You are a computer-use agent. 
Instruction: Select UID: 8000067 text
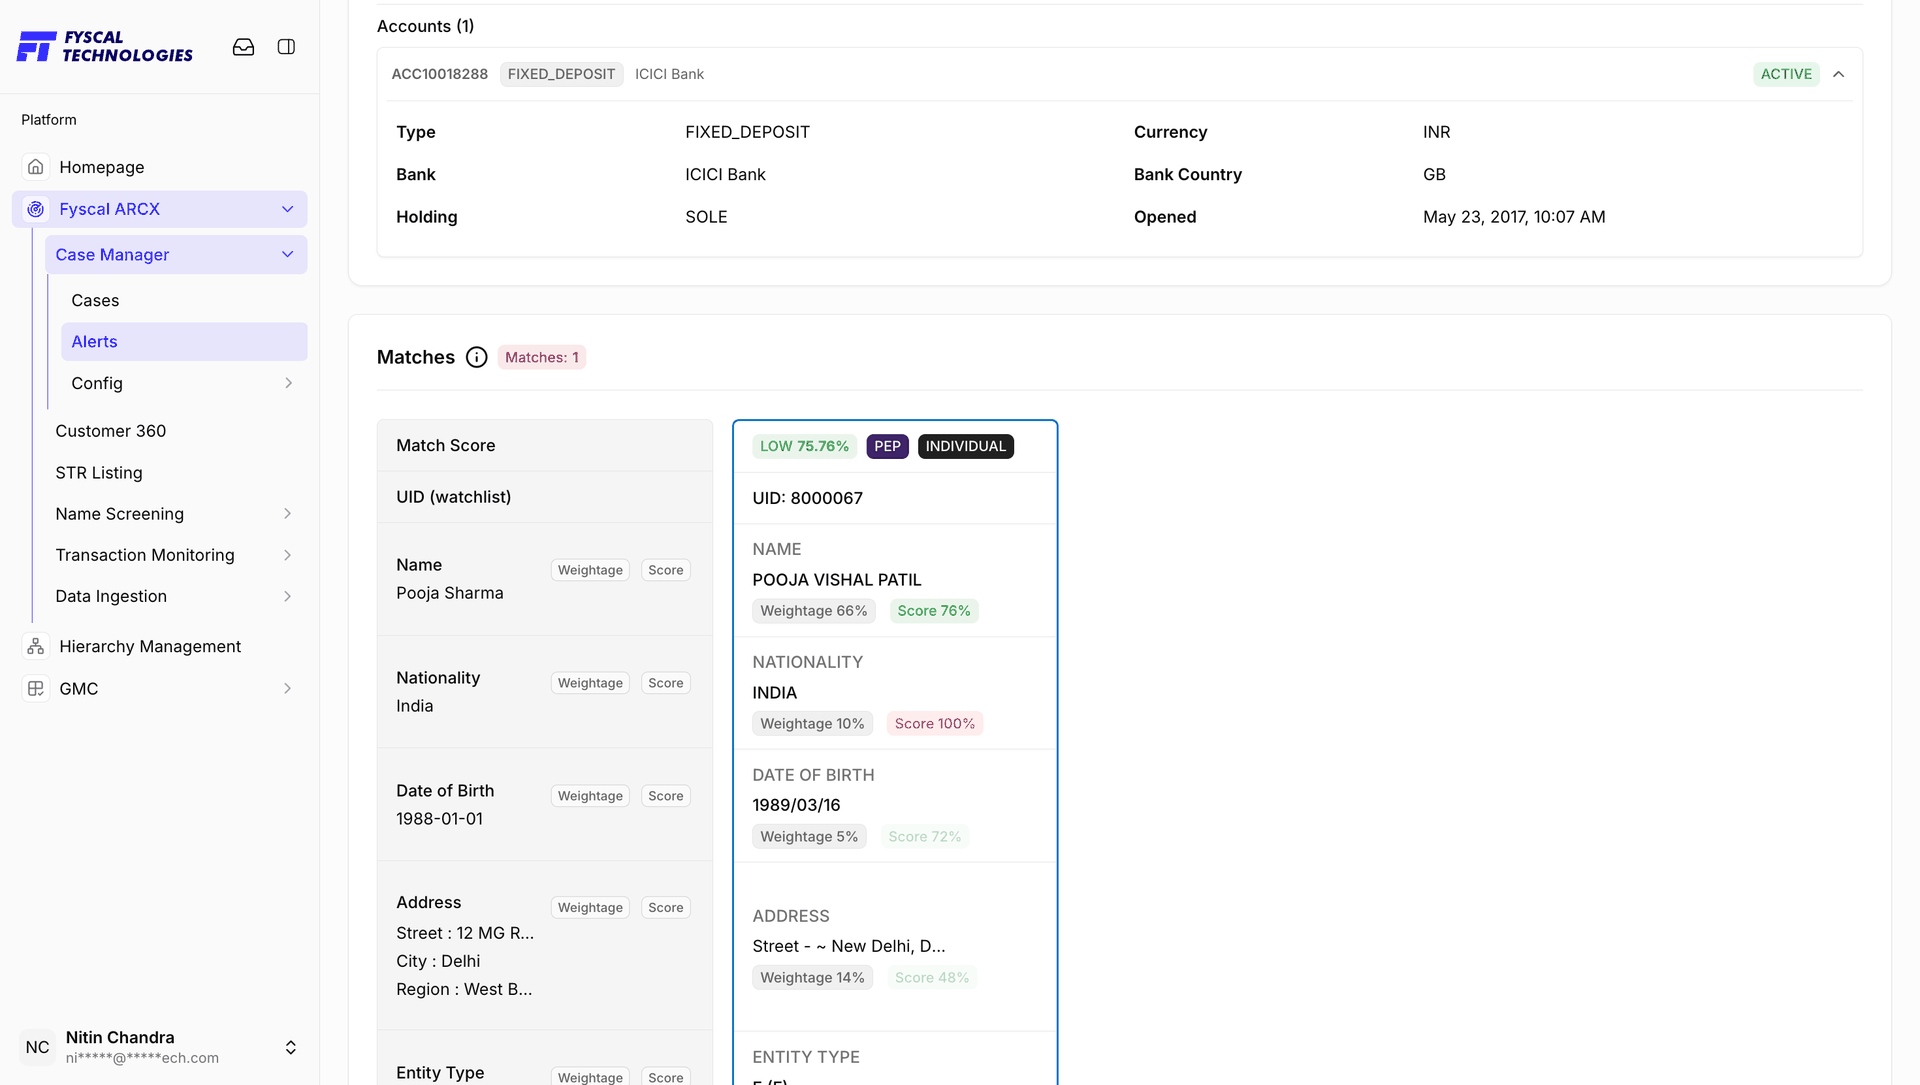(x=808, y=499)
